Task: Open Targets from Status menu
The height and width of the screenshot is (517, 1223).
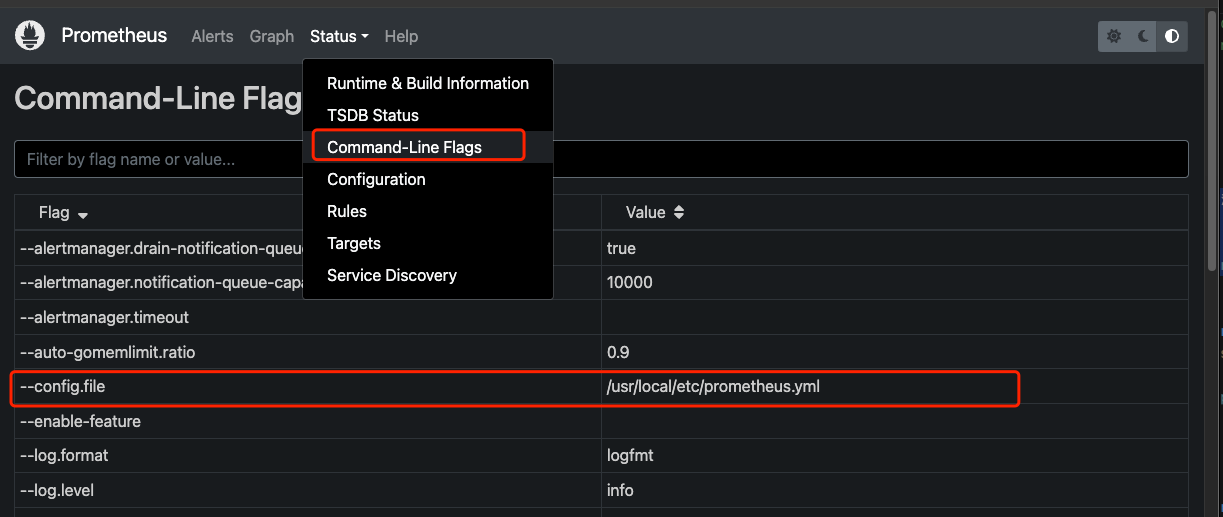Action: tap(354, 243)
